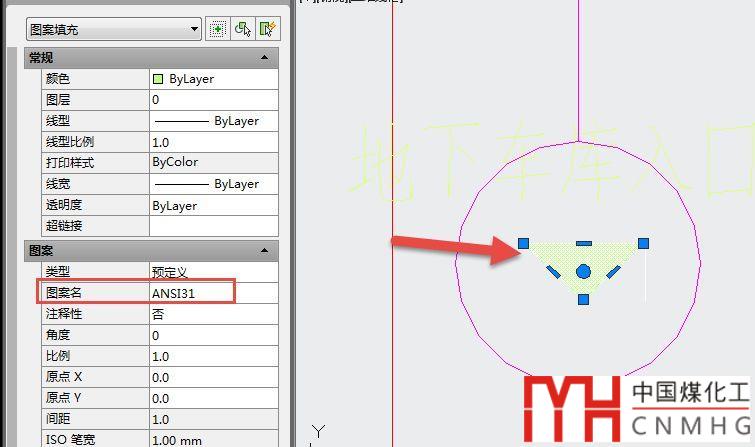Click the Select Objects icon
This screenshot has height=447, width=755.
pyautogui.click(x=243, y=29)
